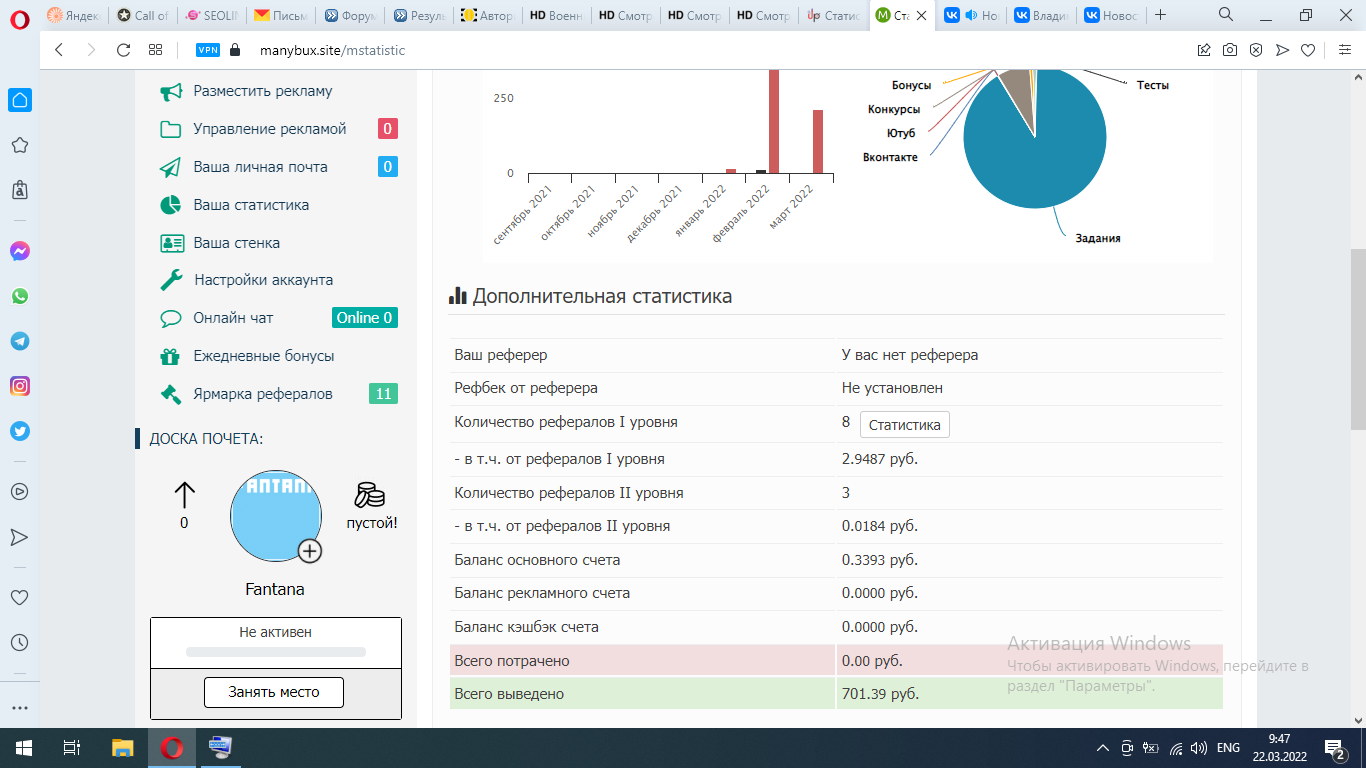Open 'Ваша статистика' menu item
The height and width of the screenshot is (768, 1366).
coord(250,205)
